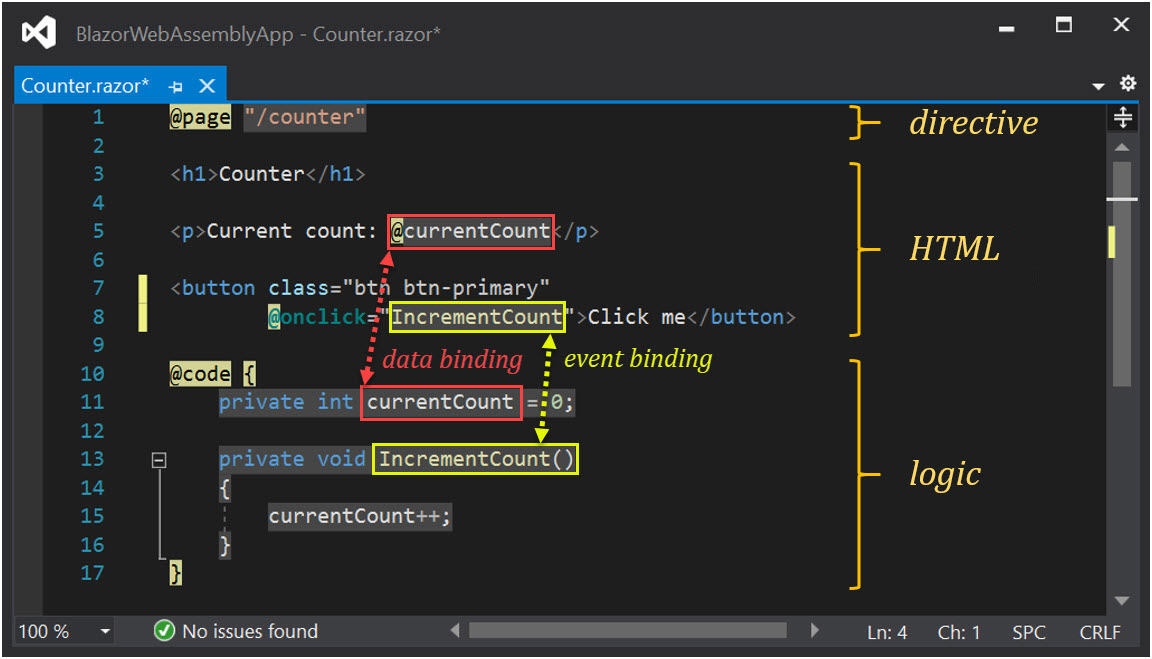Image resolution: width=1152 pixels, height=659 pixels.
Task: Close the Counter.razor tab
Action: coord(206,86)
